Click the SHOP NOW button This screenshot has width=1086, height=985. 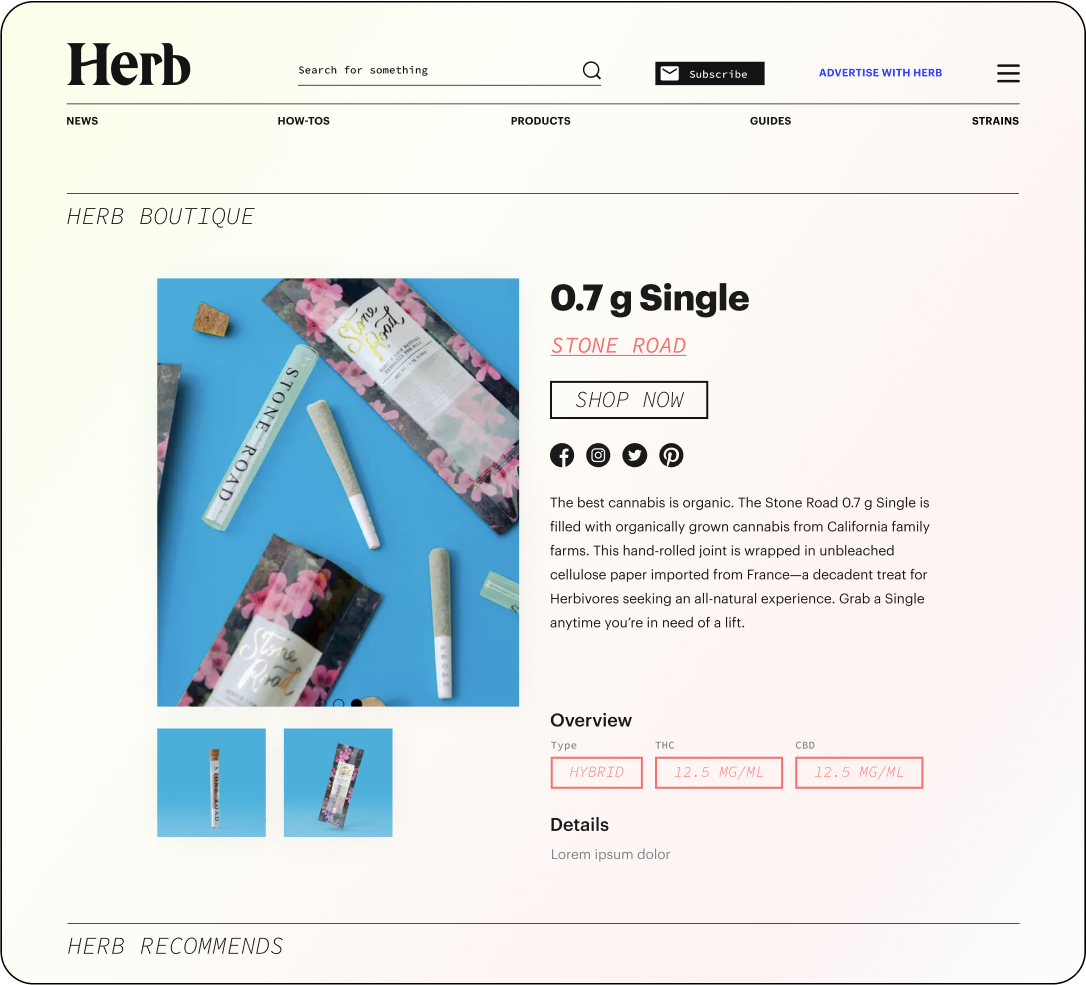pos(629,400)
